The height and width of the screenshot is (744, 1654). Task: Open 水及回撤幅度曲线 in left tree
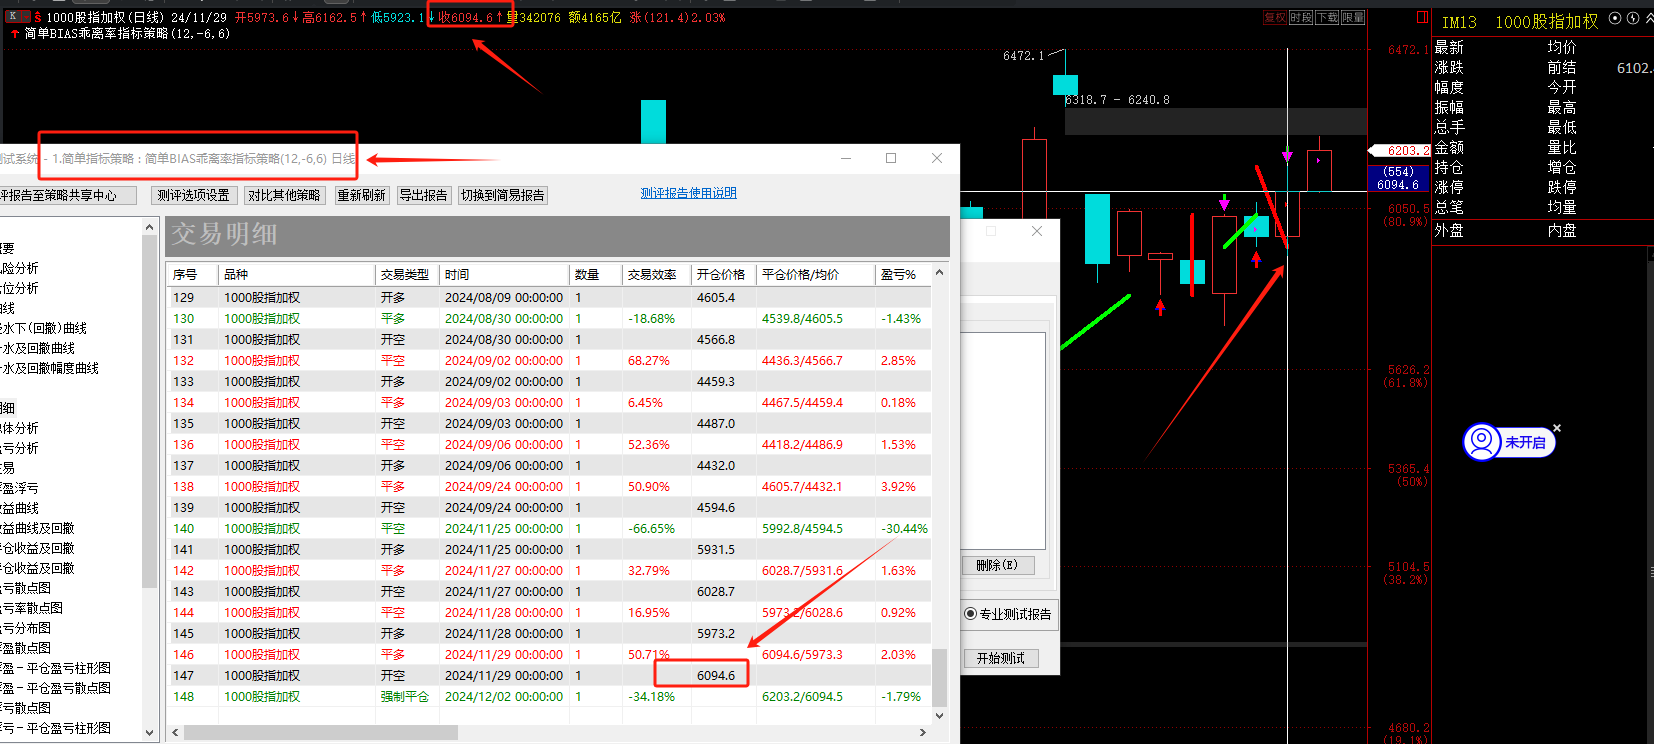(50, 368)
